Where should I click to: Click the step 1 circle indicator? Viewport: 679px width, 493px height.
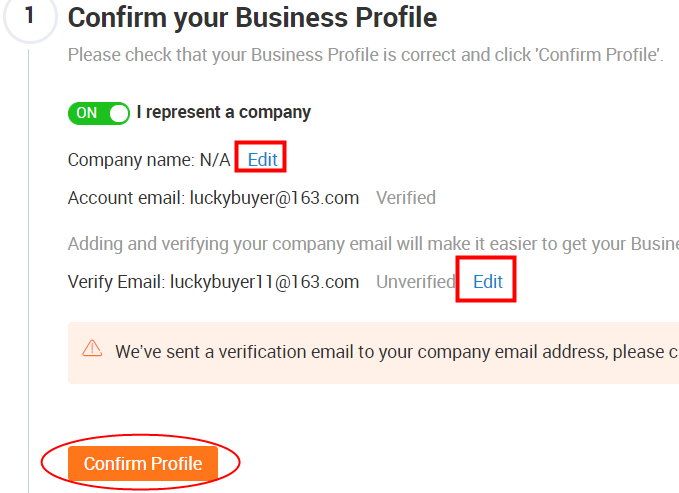(30, 16)
